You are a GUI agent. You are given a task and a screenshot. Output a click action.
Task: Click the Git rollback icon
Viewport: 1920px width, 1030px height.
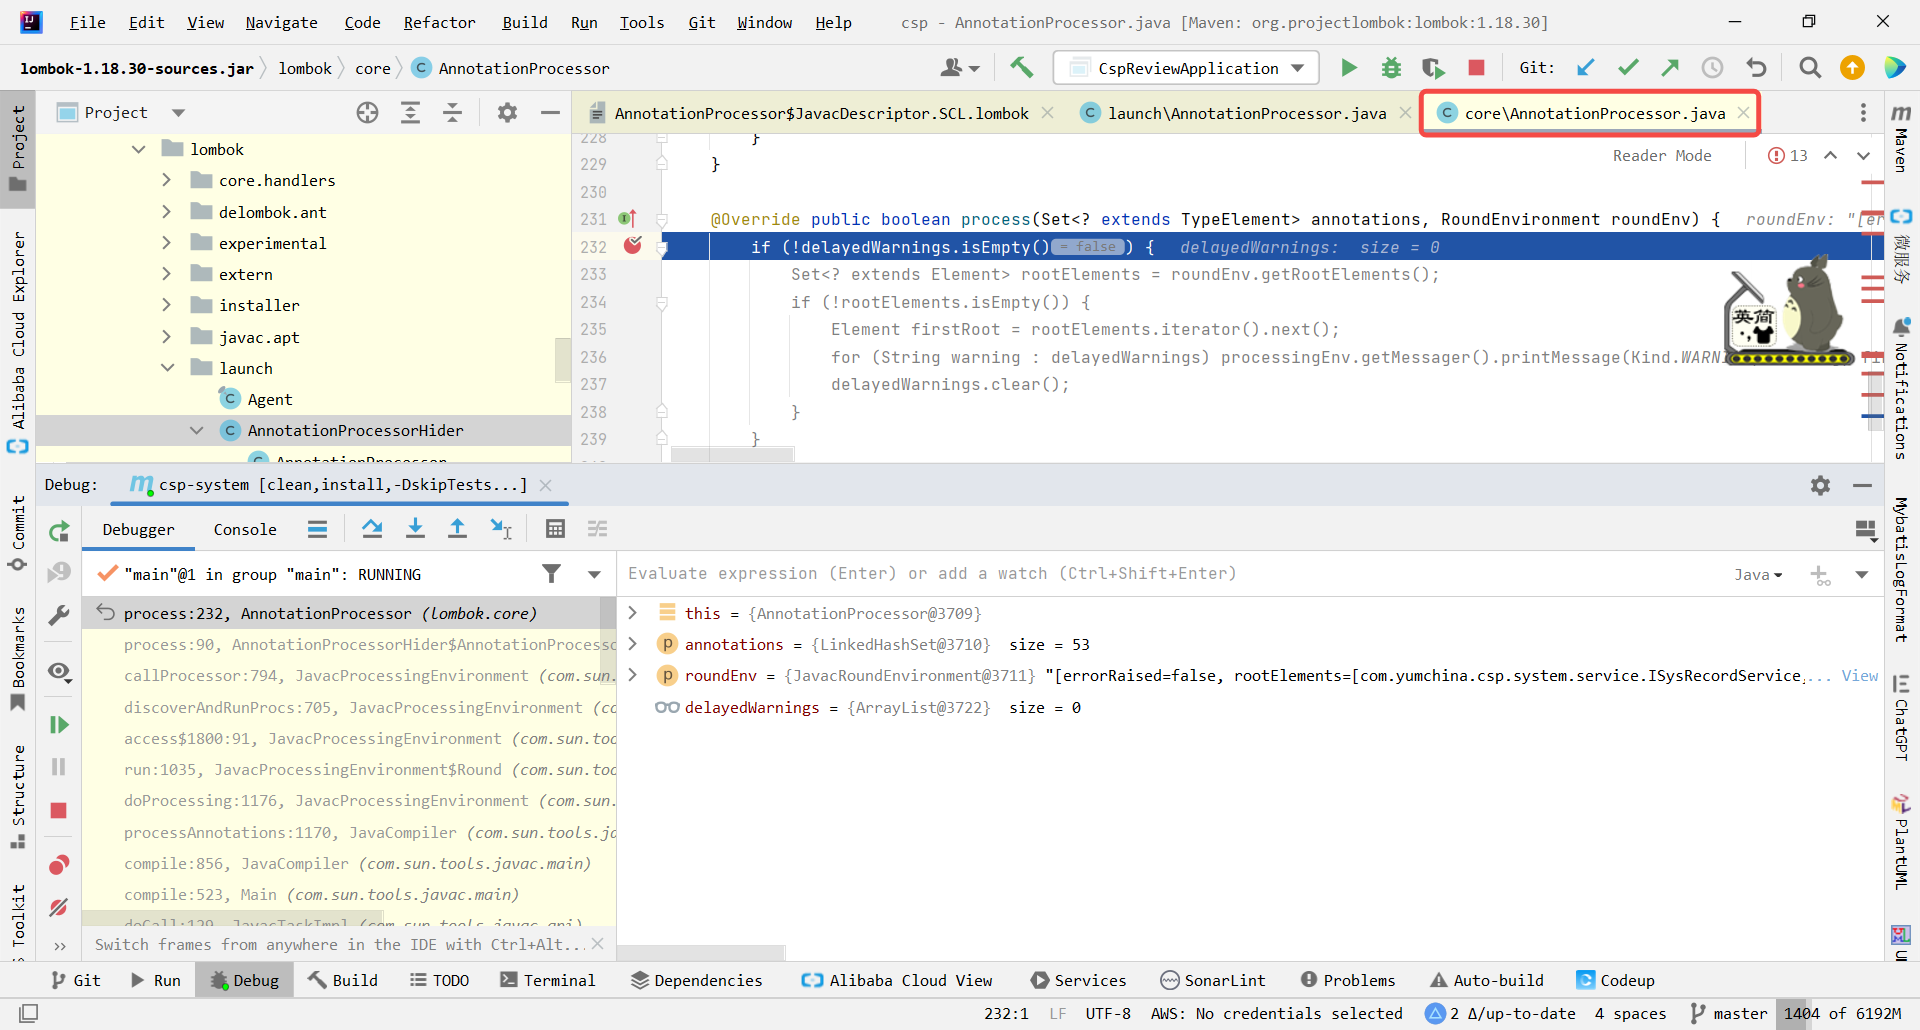(x=1756, y=67)
